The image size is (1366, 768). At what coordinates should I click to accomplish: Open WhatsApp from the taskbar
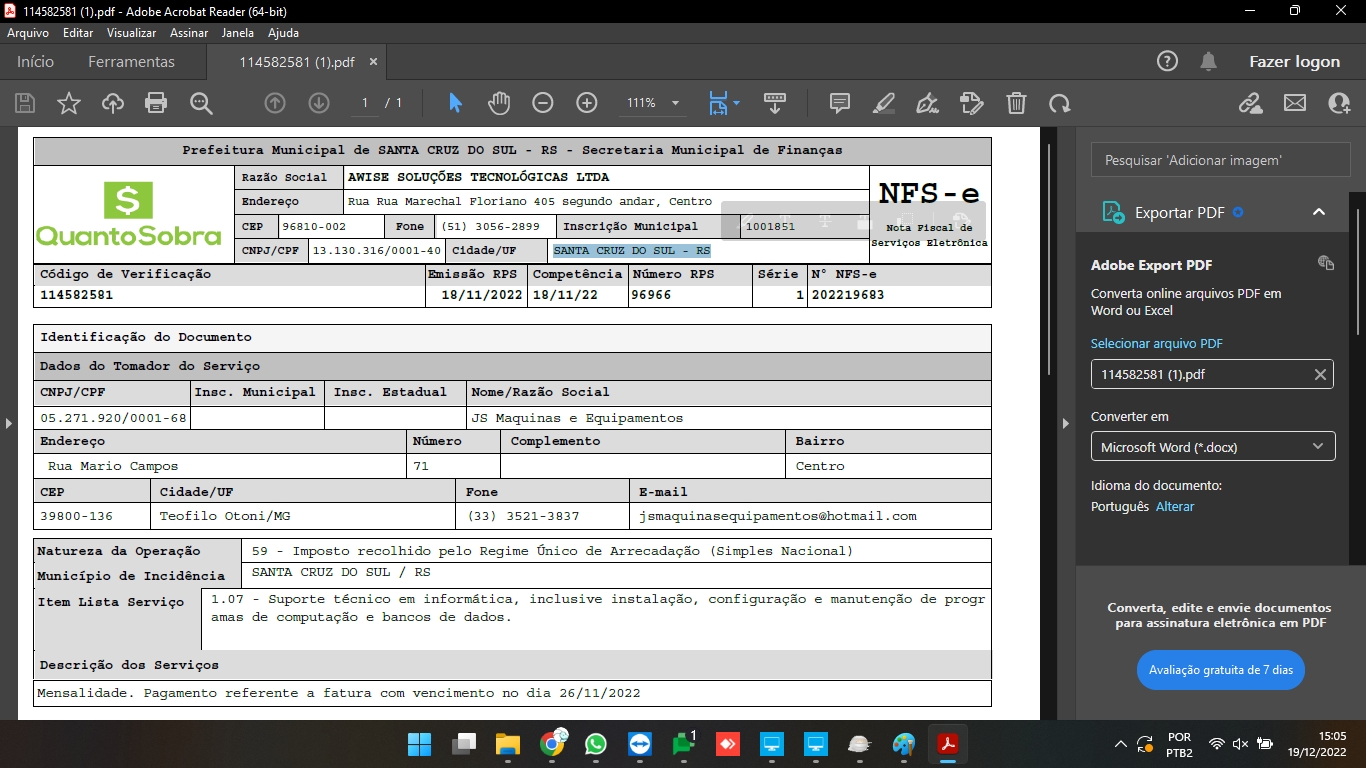pos(596,745)
